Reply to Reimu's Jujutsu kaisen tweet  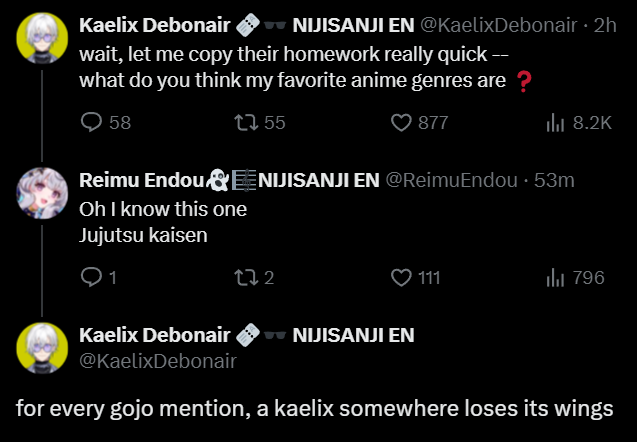click(x=91, y=277)
